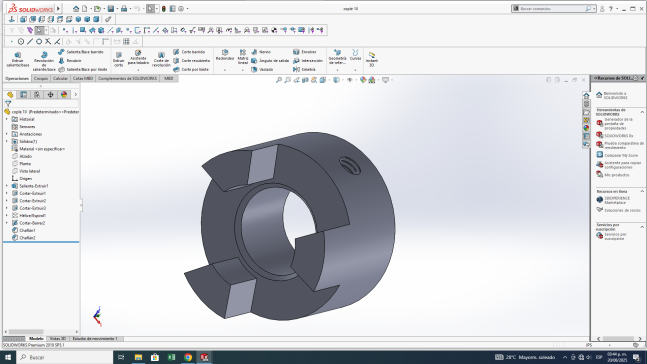Open the DimXpertManager crosshair tab
This screenshot has width=647, height=364.
tap(50, 95)
